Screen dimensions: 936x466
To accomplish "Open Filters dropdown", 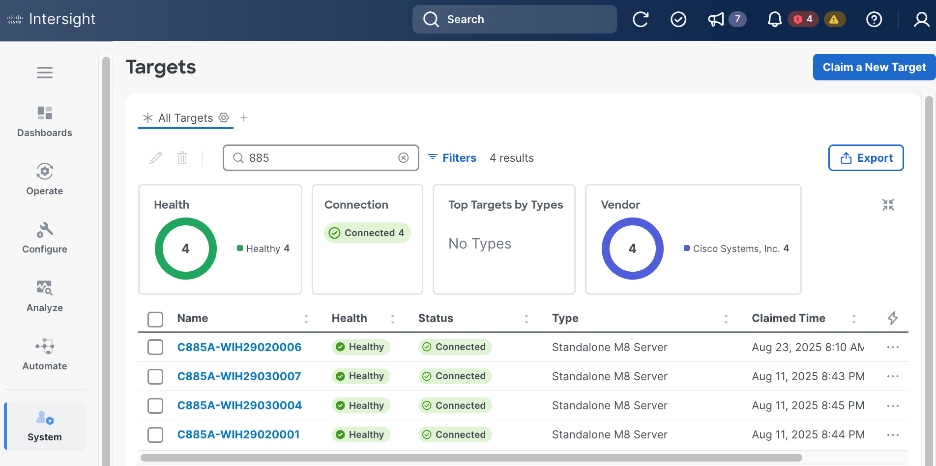I will tap(452, 158).
